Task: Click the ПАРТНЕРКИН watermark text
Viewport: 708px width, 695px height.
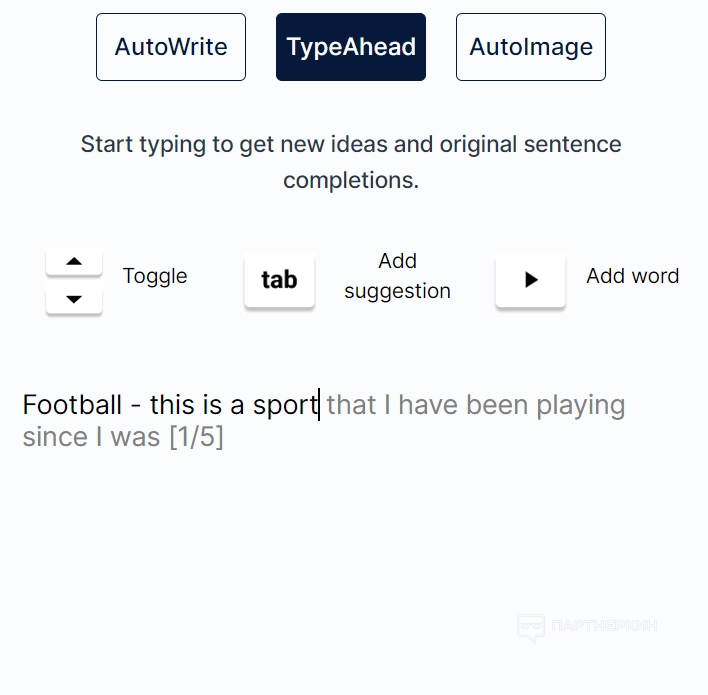Action: (604, 627)
